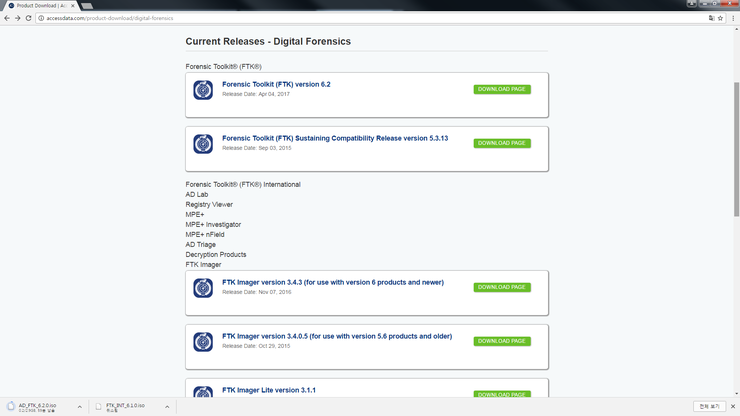Click the FTK version 6.2 product icon
This screenshot has height=416, width=740.
(203, 90)
